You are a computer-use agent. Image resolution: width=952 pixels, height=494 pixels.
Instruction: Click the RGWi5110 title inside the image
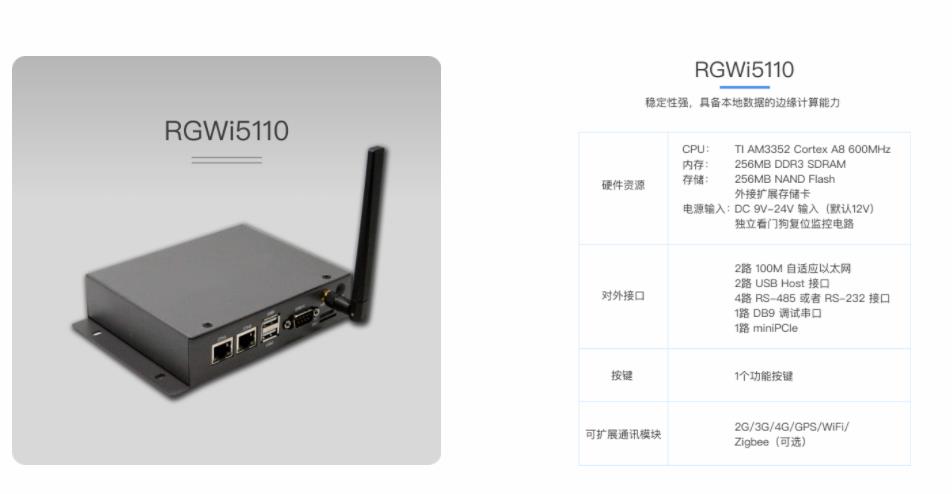(x=226, y=131)
